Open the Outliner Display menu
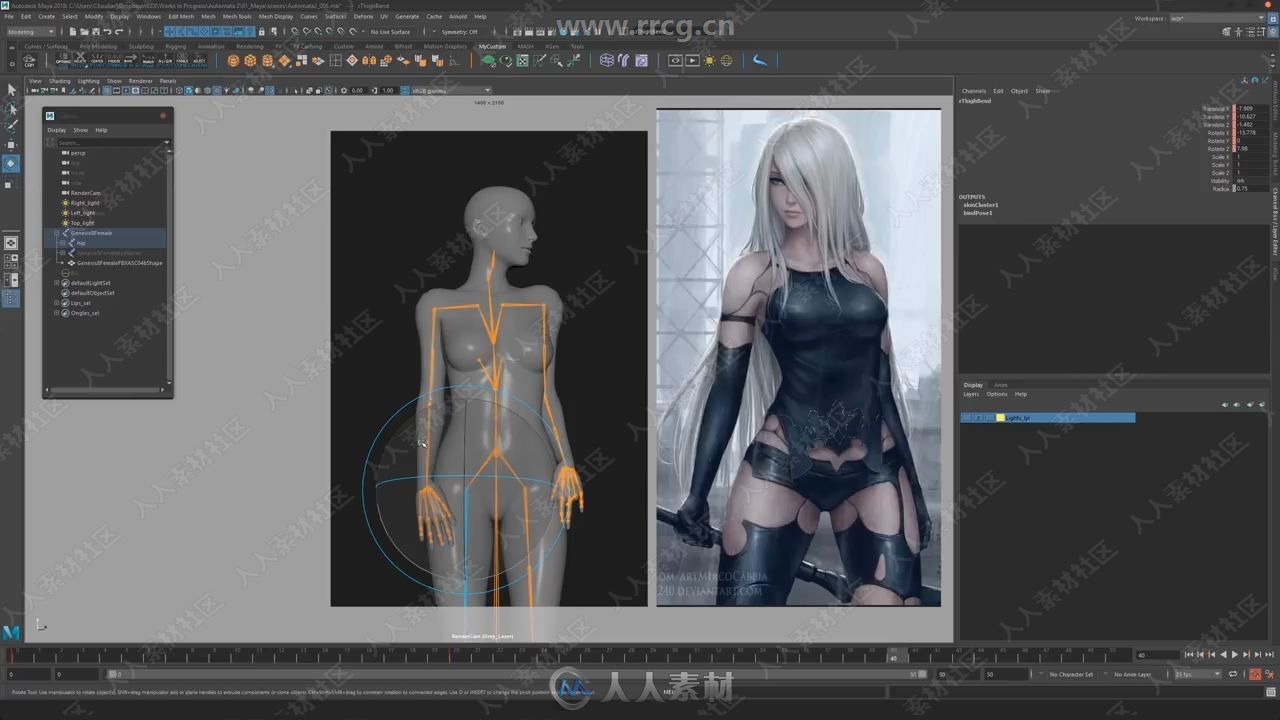The height and width of the screenshot is (720, 1280). click(56, 130)
